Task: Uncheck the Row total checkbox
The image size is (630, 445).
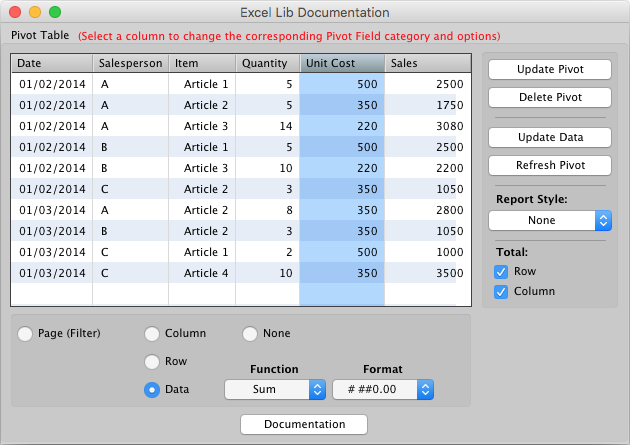Action: [502, 272]
